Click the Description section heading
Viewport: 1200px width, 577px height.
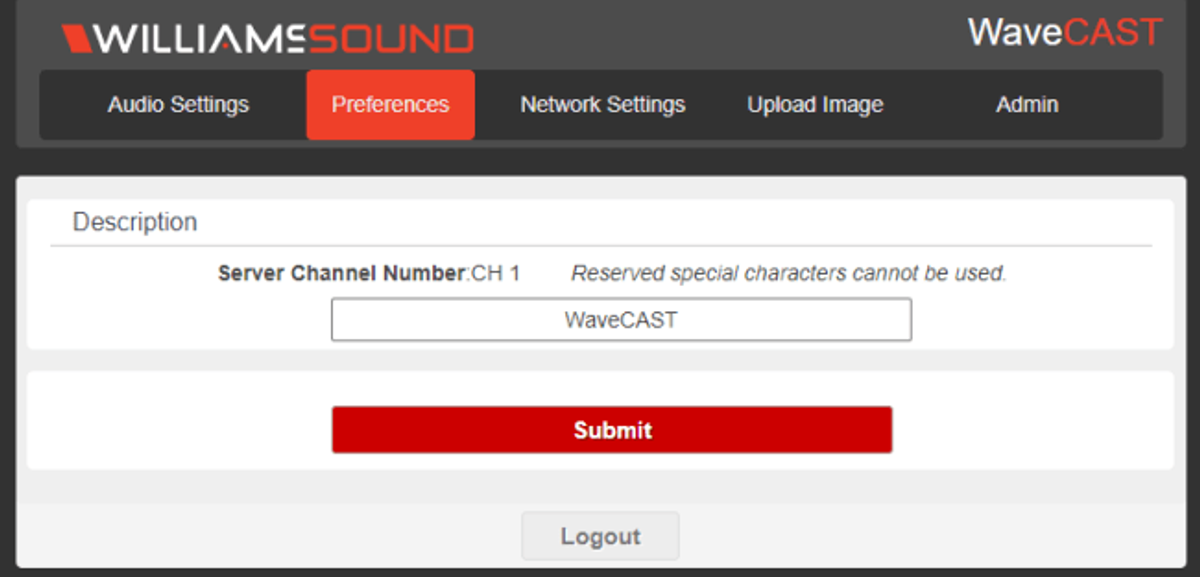[133, 222]
